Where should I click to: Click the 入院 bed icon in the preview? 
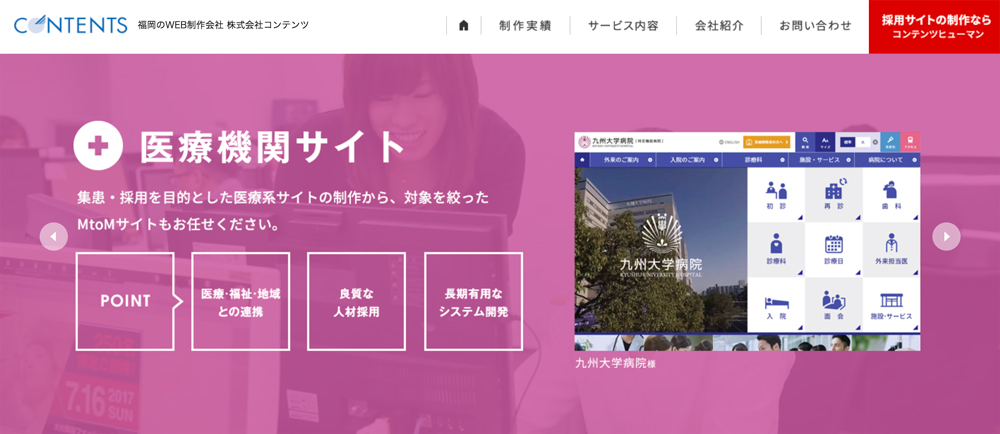(x=776, y=305)
